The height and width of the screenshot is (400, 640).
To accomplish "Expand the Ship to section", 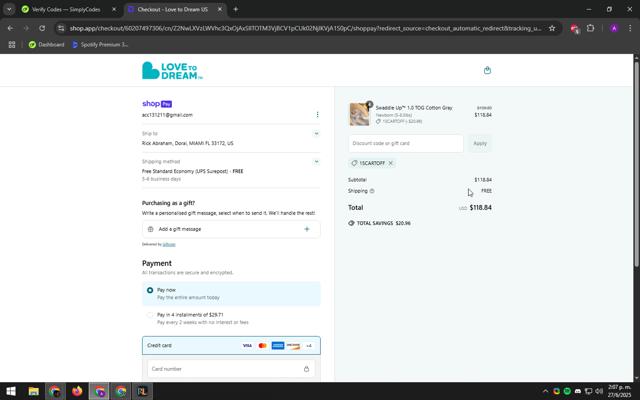I will pos(316,133).
